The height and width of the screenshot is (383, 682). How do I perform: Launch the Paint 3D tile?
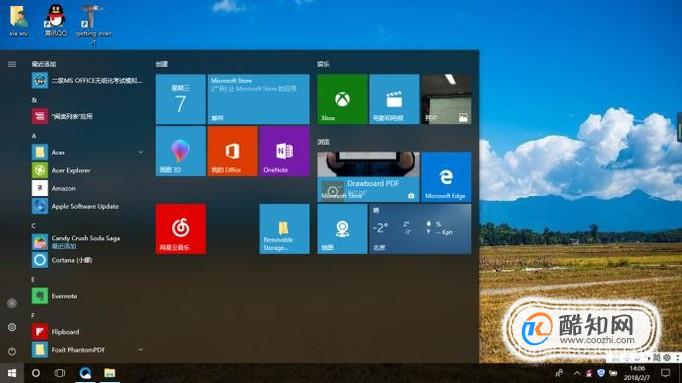click(x=181, y=151)
